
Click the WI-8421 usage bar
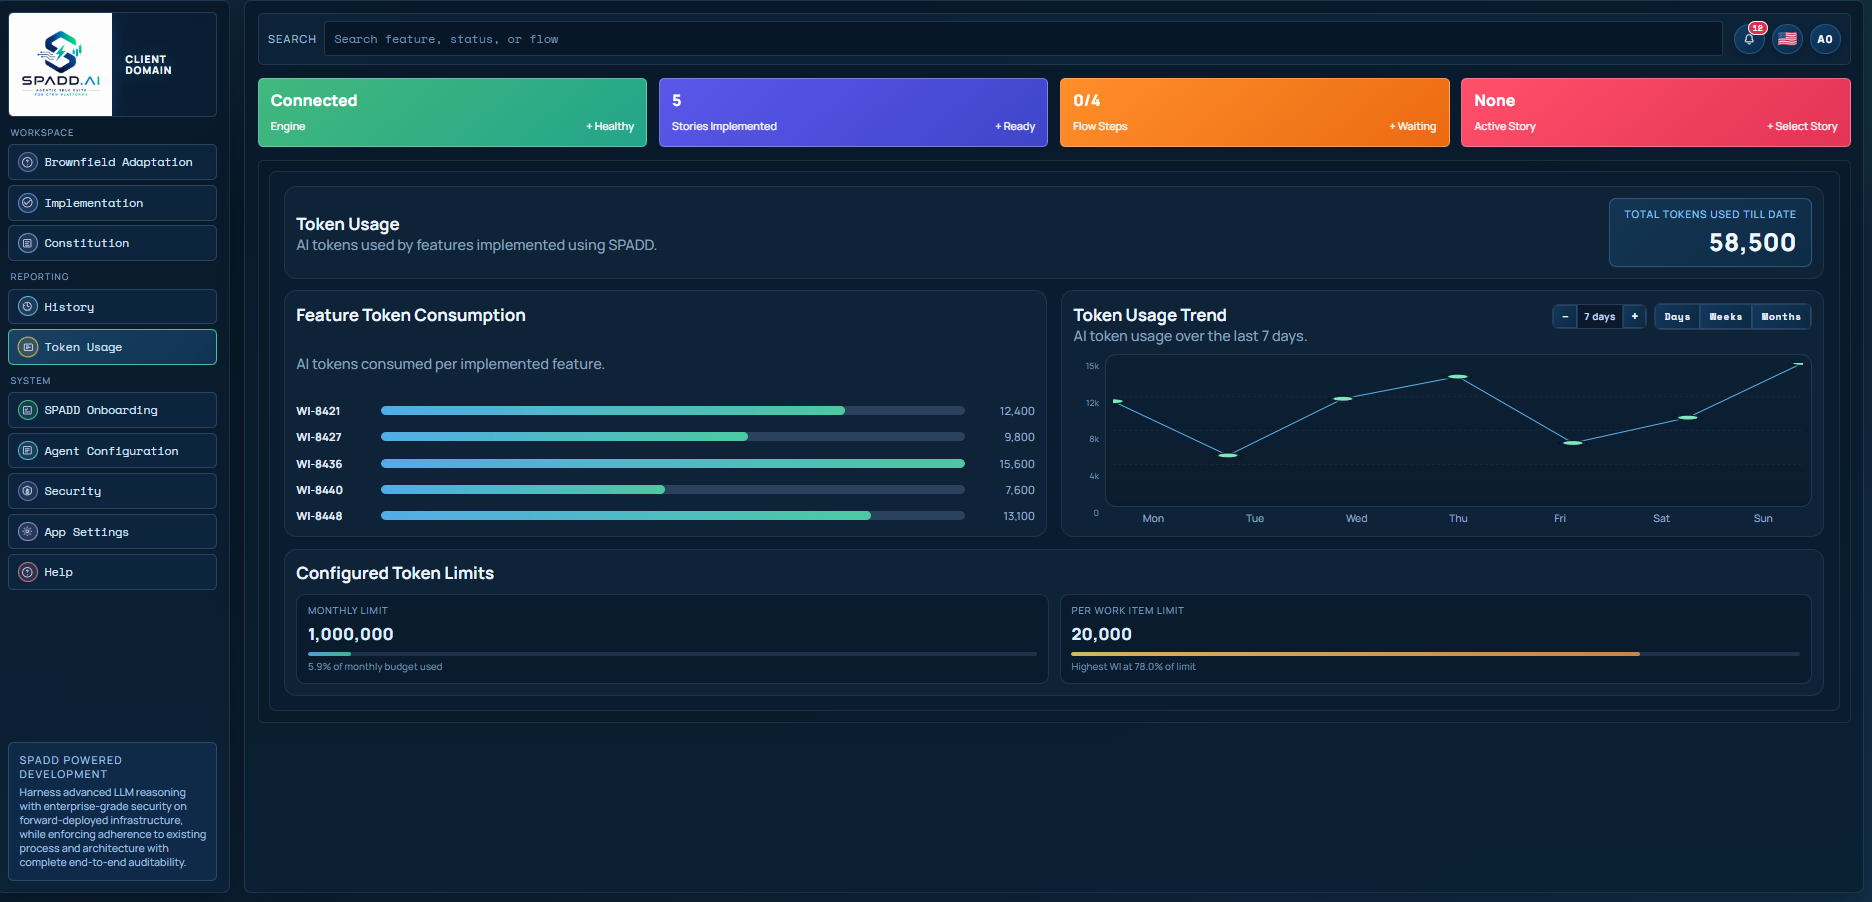[673, 411]
